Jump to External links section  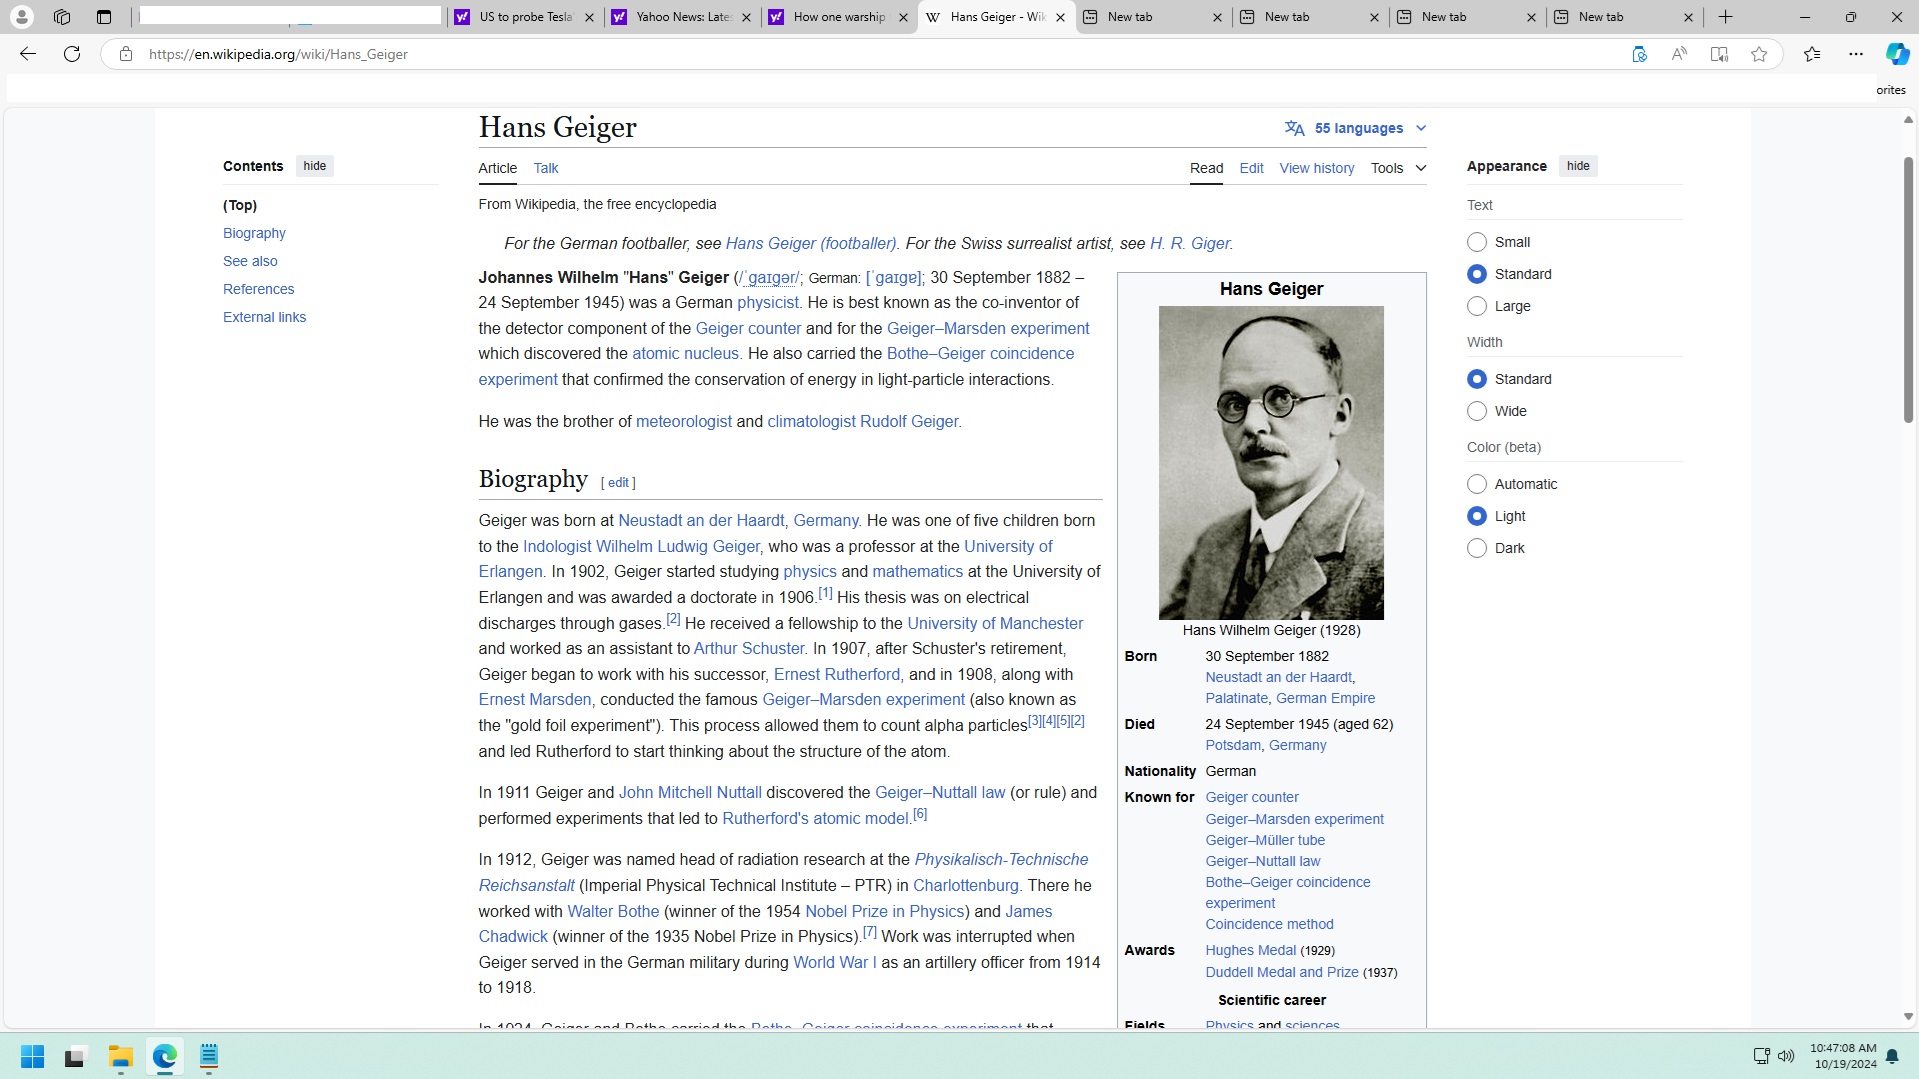(264, 317)
